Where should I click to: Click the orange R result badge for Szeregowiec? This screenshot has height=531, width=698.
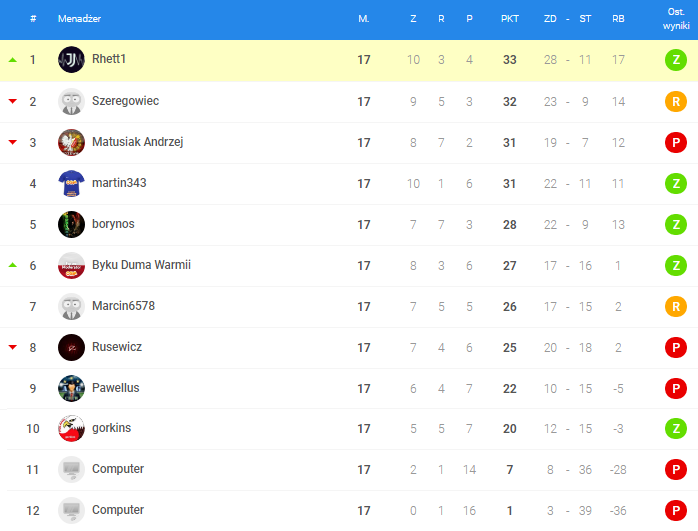676,101
